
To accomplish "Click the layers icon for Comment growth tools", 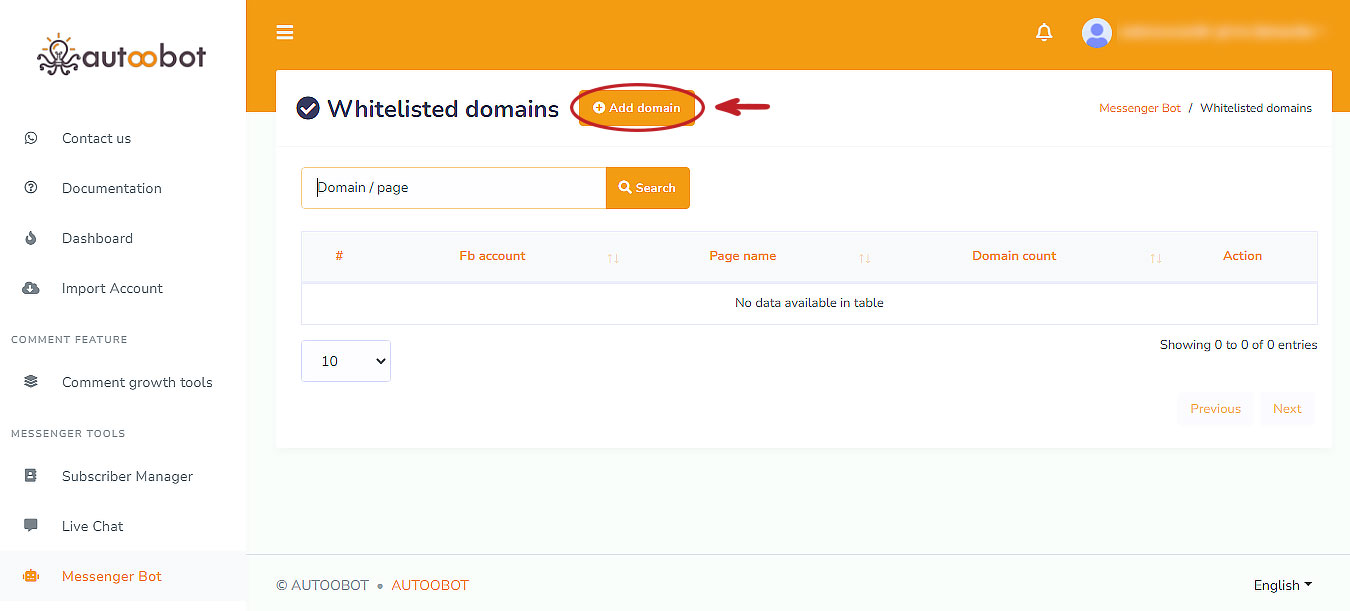I will click(x=31, y=382).
